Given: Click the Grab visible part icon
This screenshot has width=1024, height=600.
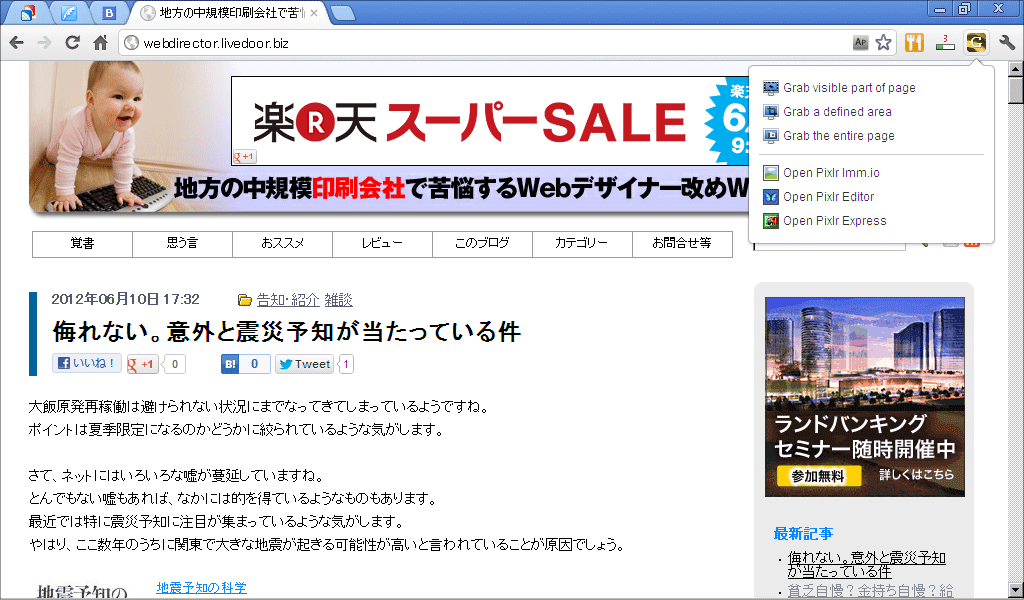Looking at the screenshot, I should [771, 87].
